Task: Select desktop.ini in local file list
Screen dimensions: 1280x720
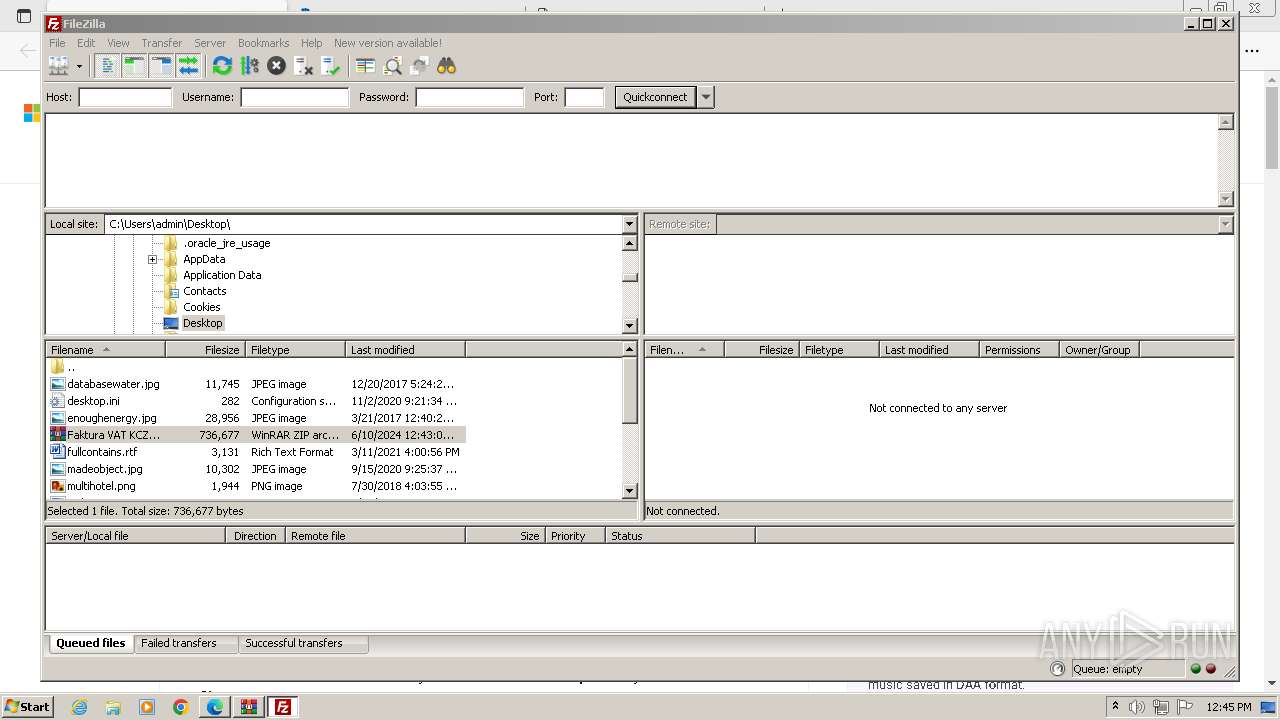Action: (255, 401)
